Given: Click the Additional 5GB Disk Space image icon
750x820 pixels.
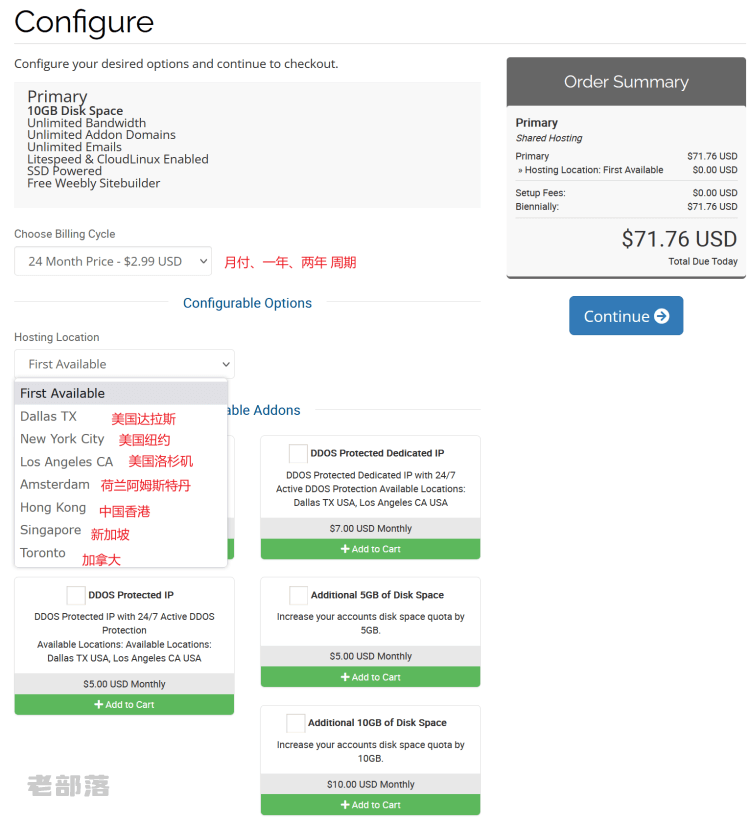Looking at the screenshot, I should (x=298, y=595).
